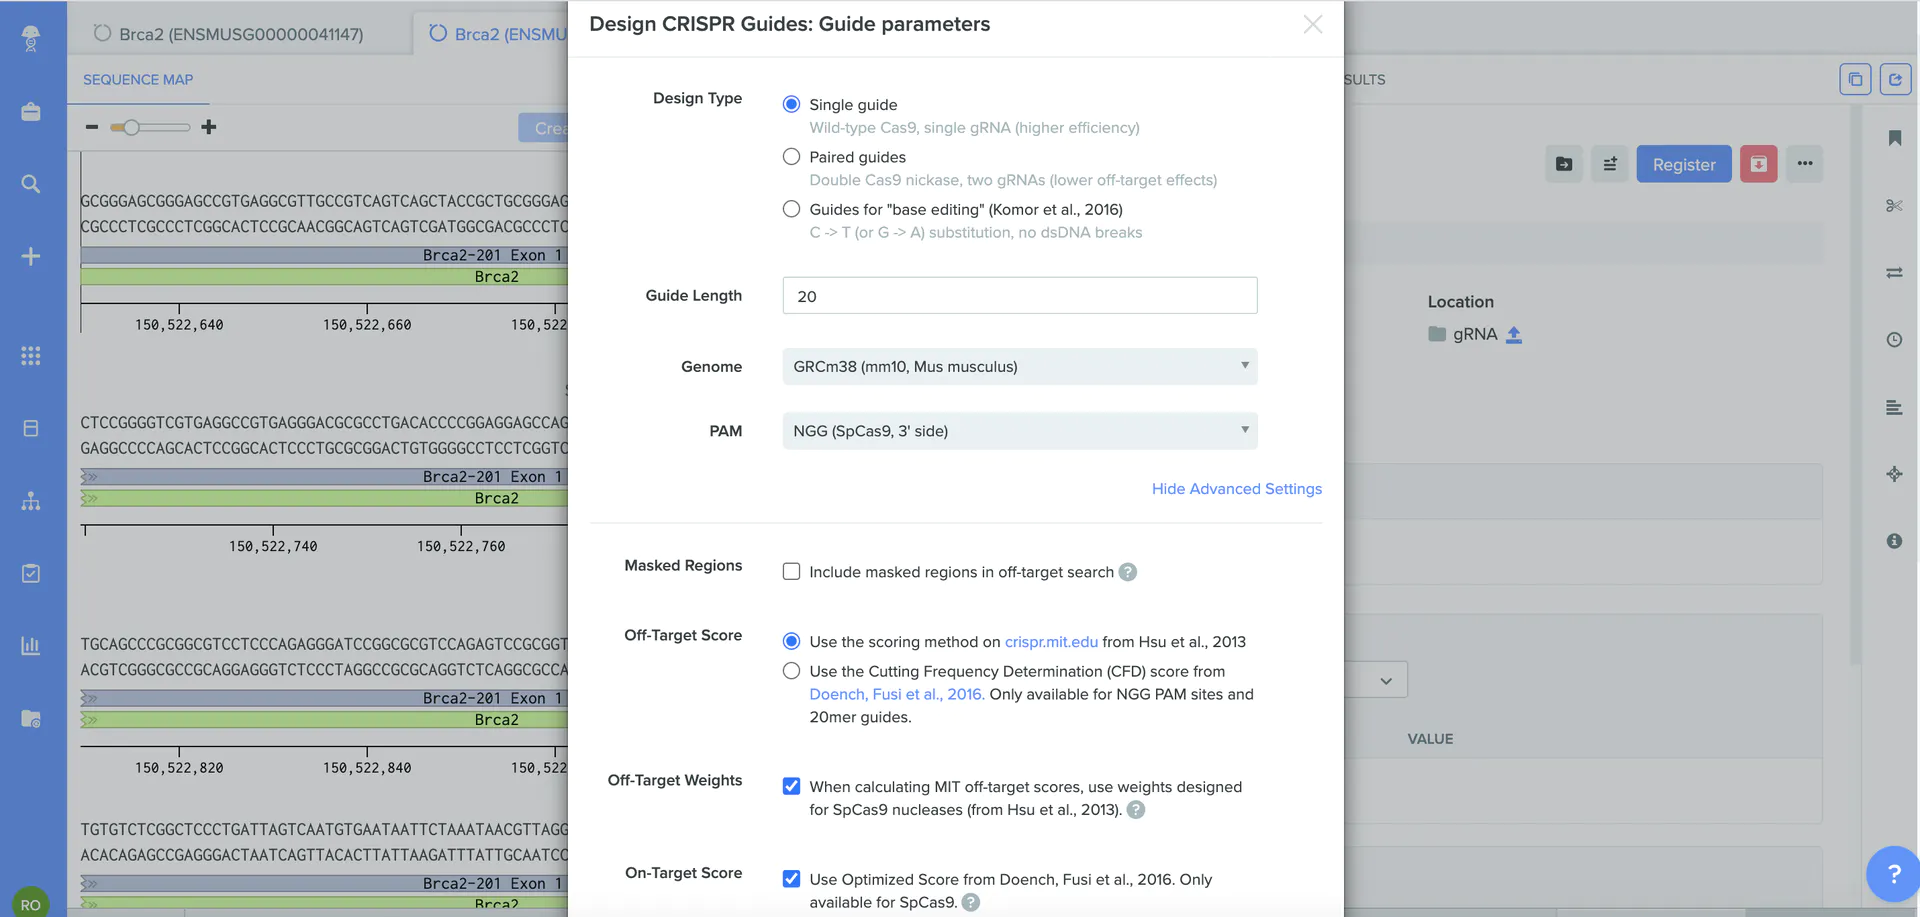Open the projects briefcase icon
The width and height of the screenshot is (1920, 917).
click(x=31, y=112)
